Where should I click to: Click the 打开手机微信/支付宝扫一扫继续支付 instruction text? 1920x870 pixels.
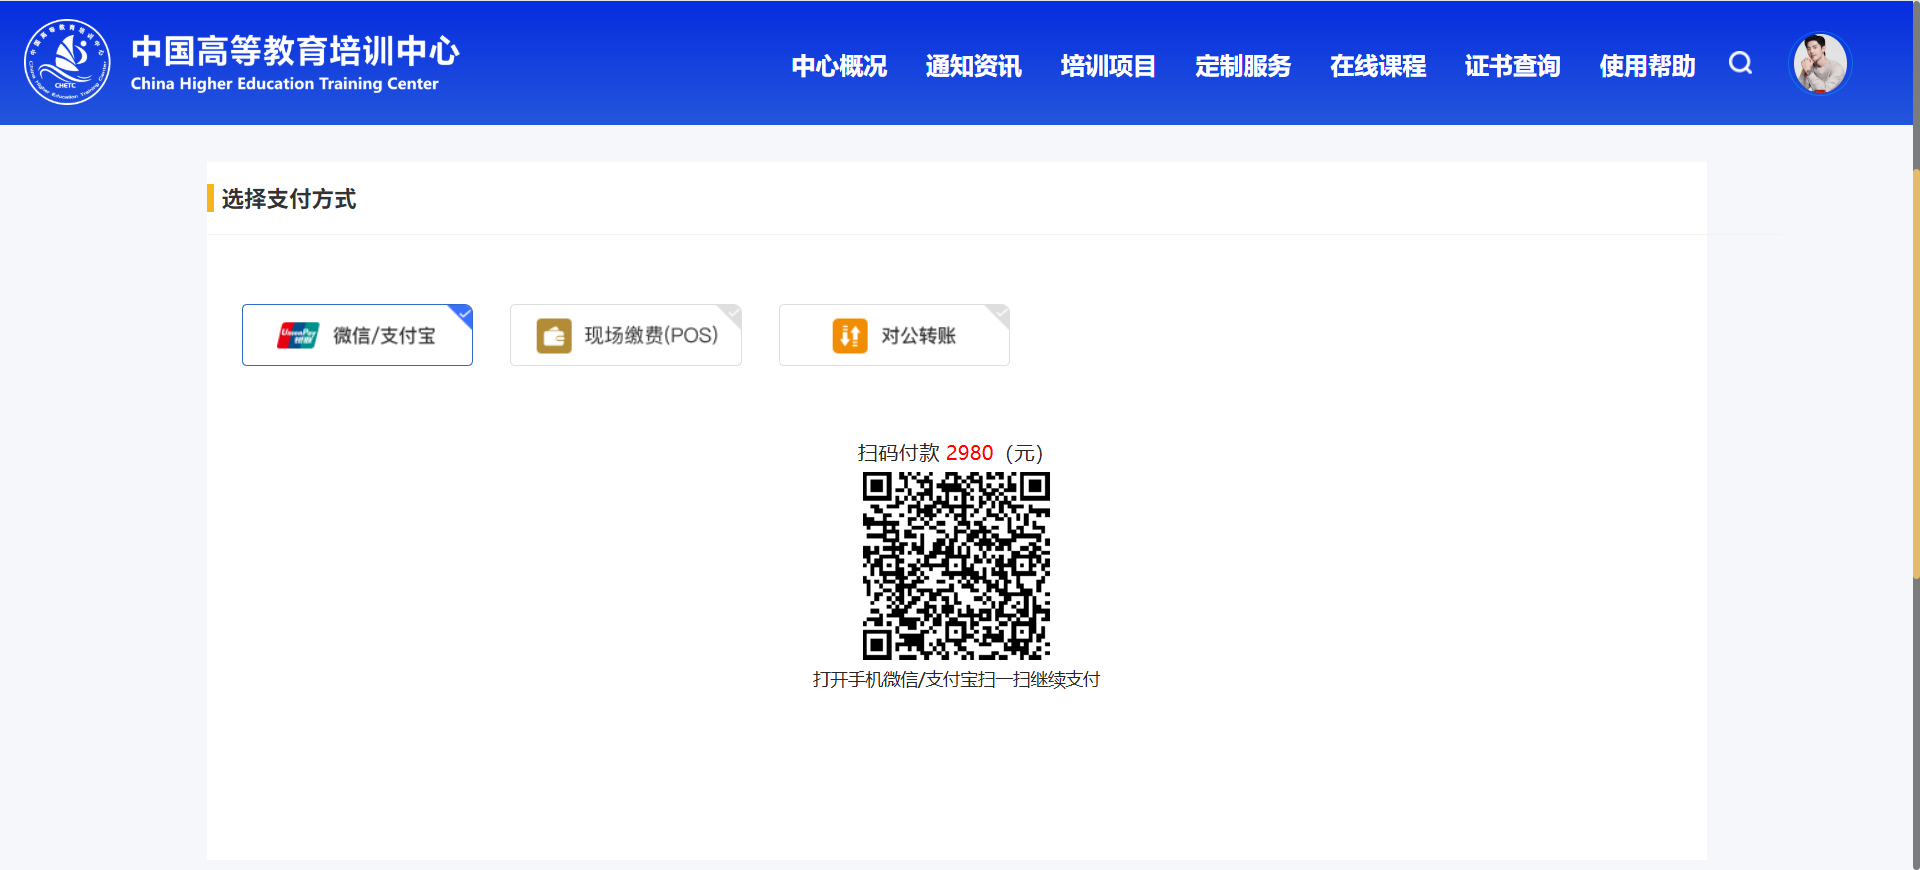(956, 679)
